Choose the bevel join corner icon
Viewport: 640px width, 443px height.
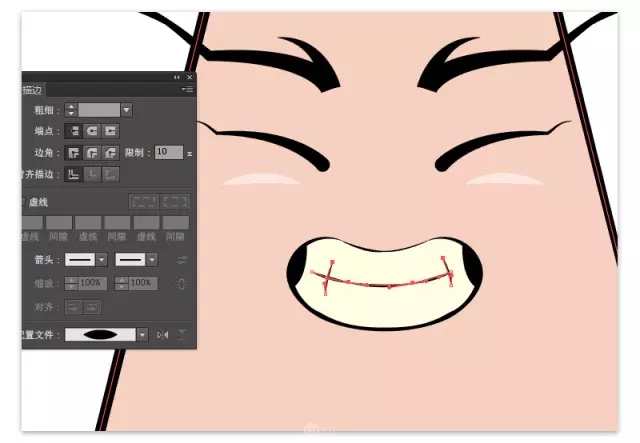tap(110, 153)
